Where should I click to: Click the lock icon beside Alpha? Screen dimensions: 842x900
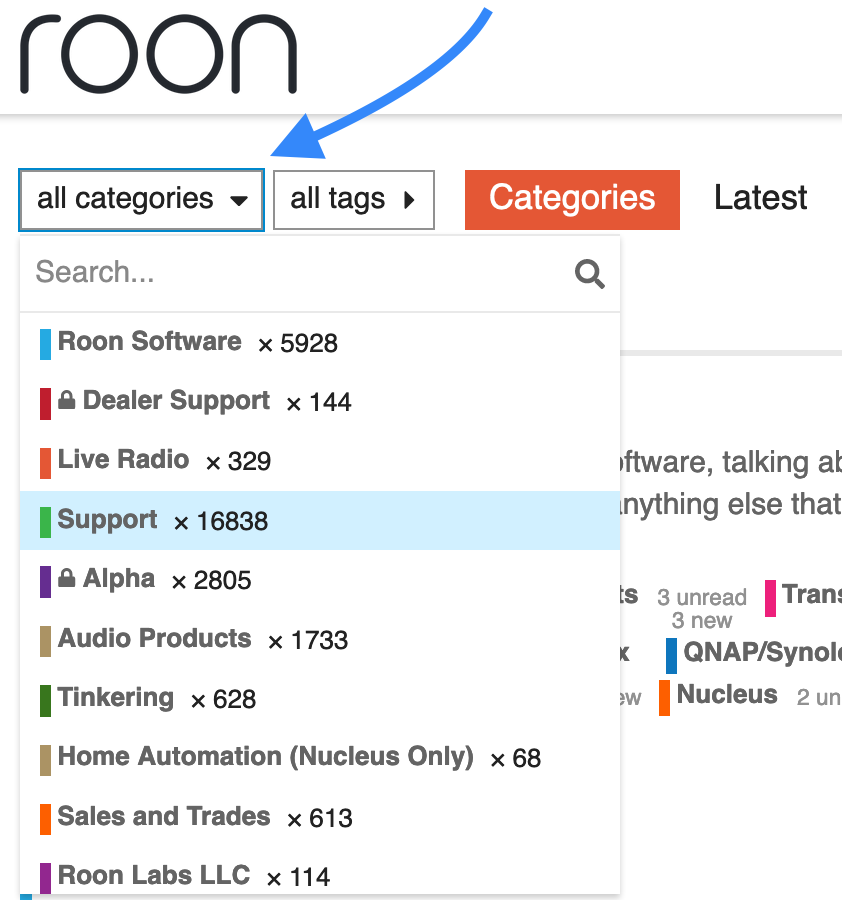67,578
